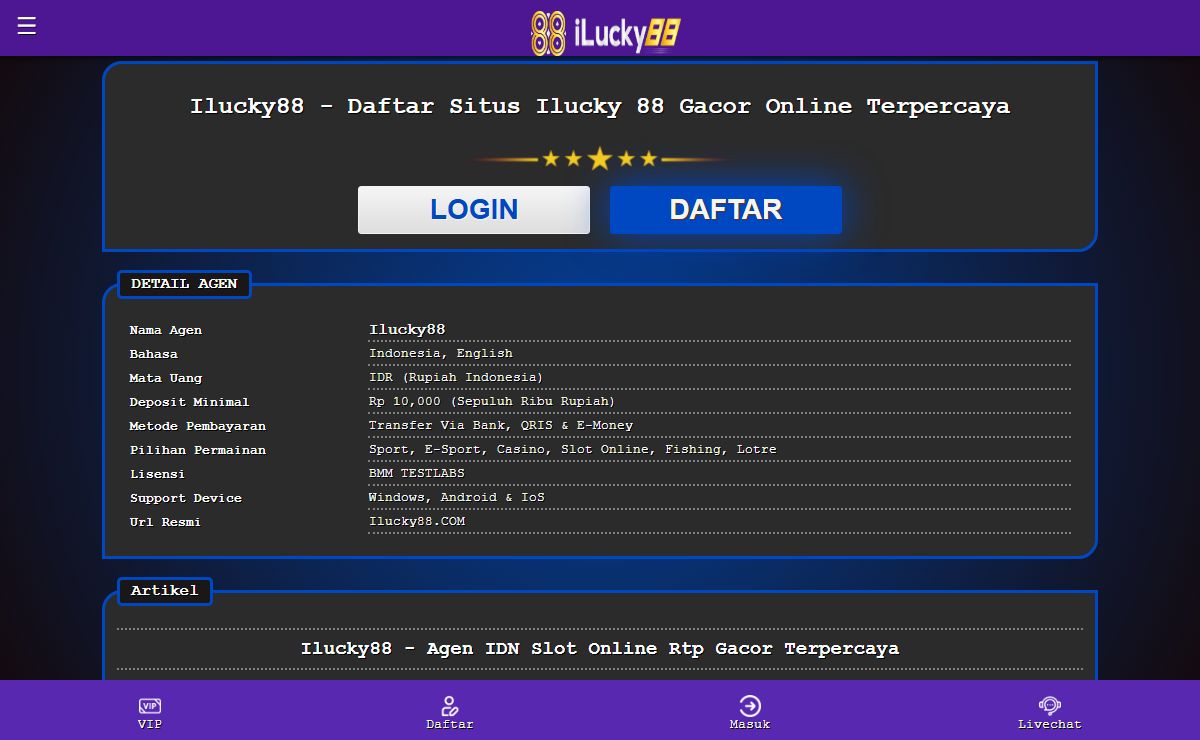Screen dimensions: 1200x740
Task: Click the blue LOGIN button
Action: 474,210
